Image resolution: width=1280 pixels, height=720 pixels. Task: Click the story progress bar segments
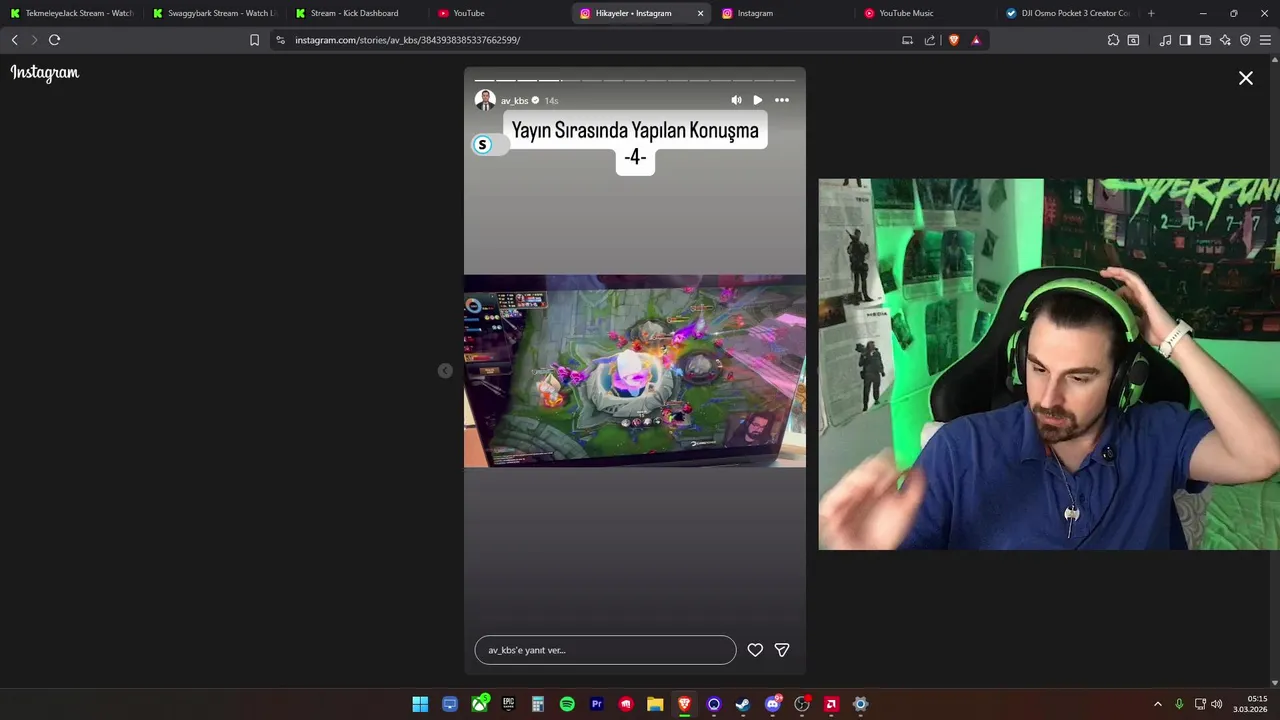click(635, 80)
